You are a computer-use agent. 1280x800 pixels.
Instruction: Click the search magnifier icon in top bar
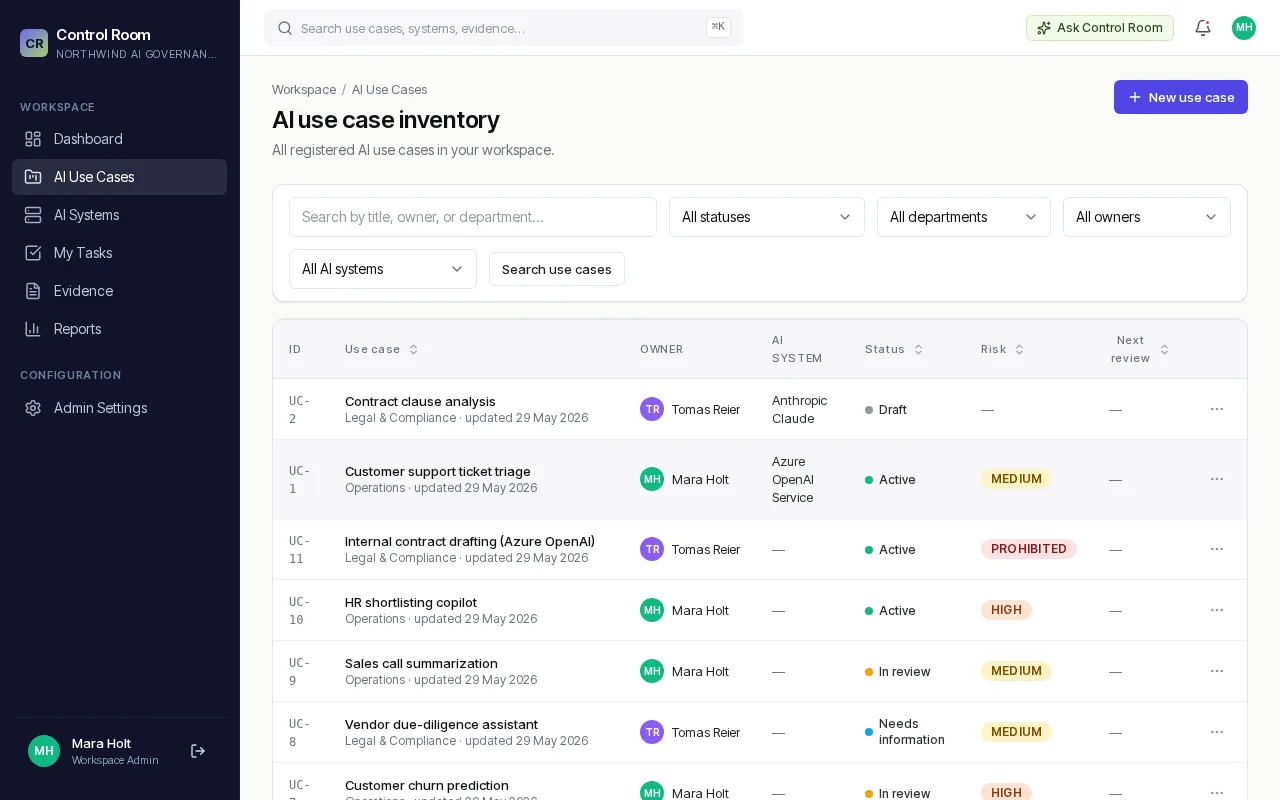pos(285,28)
